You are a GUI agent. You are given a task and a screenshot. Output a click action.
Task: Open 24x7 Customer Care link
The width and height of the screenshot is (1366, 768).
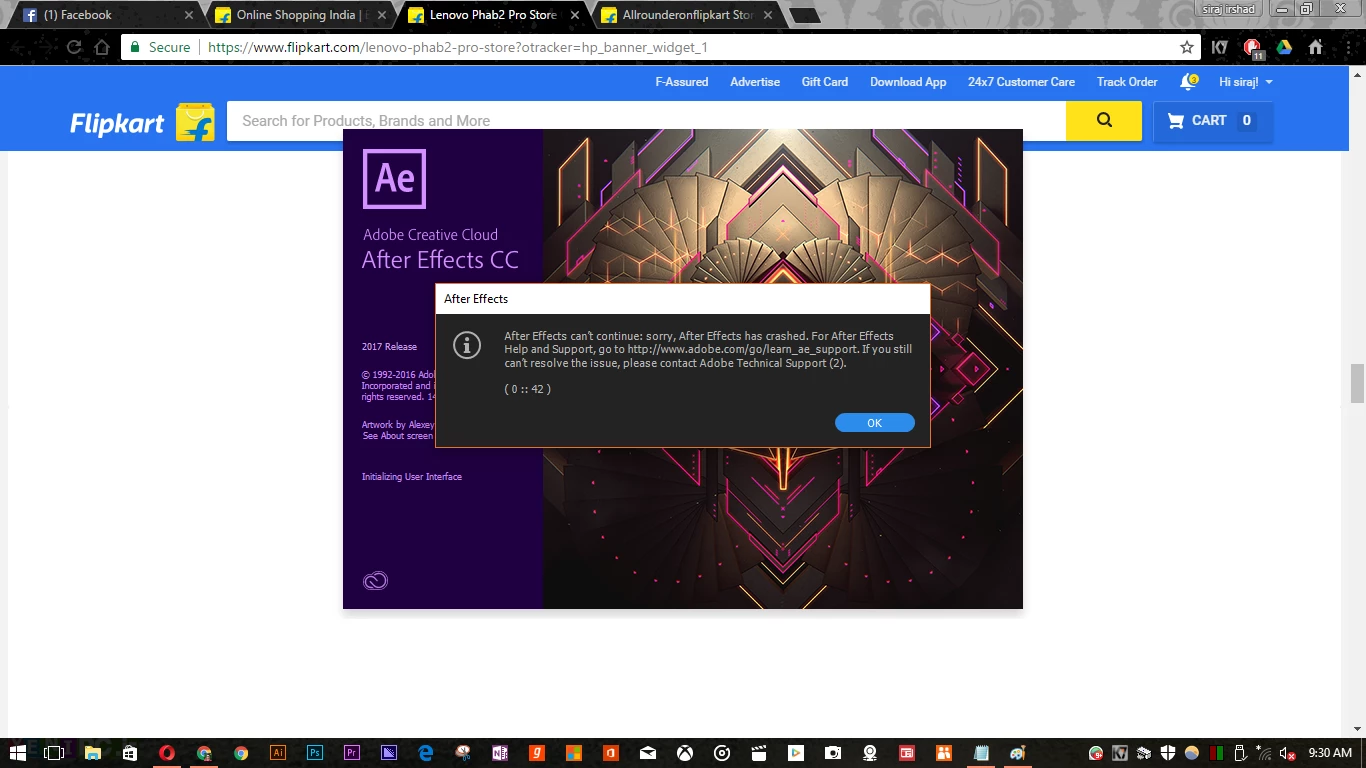1021,82
